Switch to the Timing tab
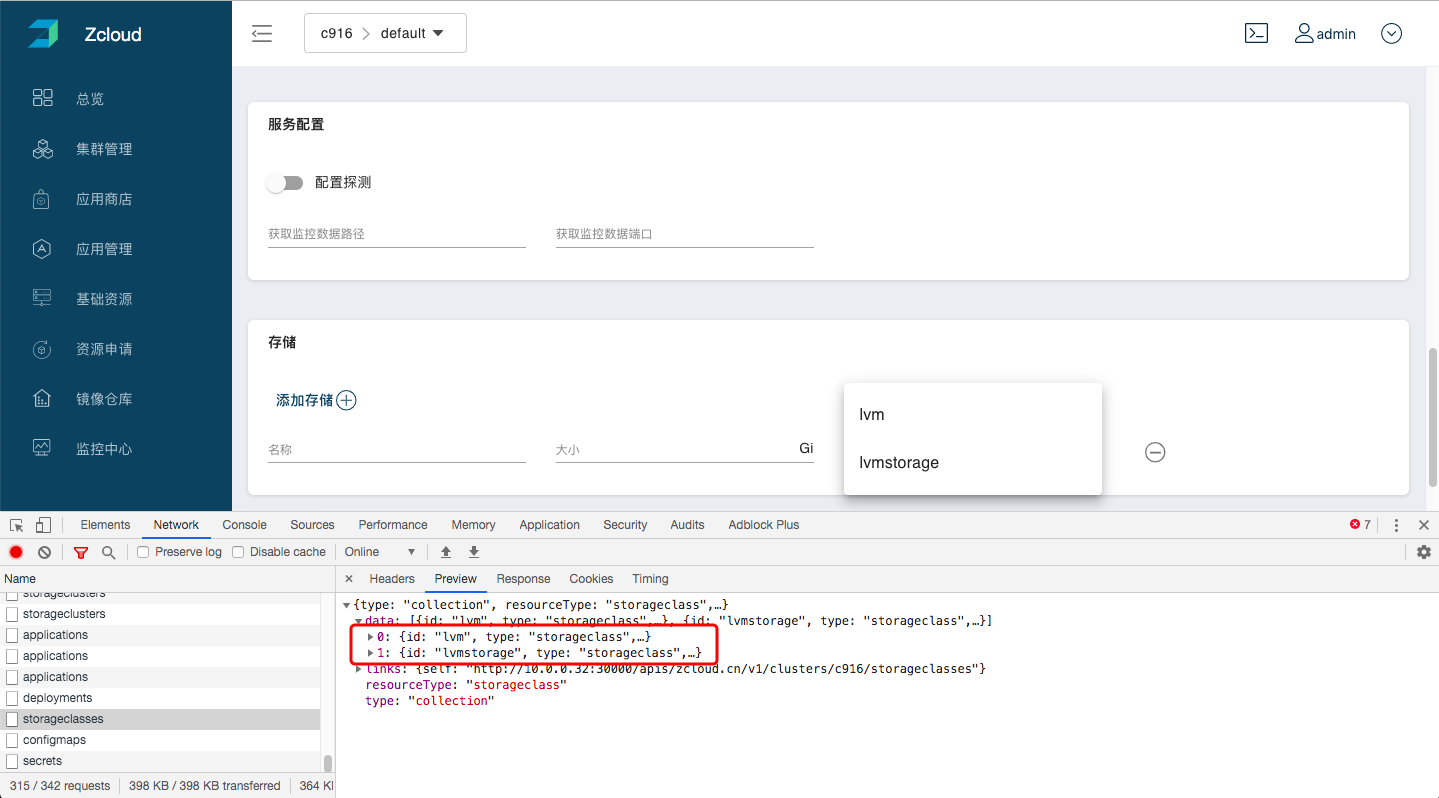The image size is (1439, 798). (650, 579)
